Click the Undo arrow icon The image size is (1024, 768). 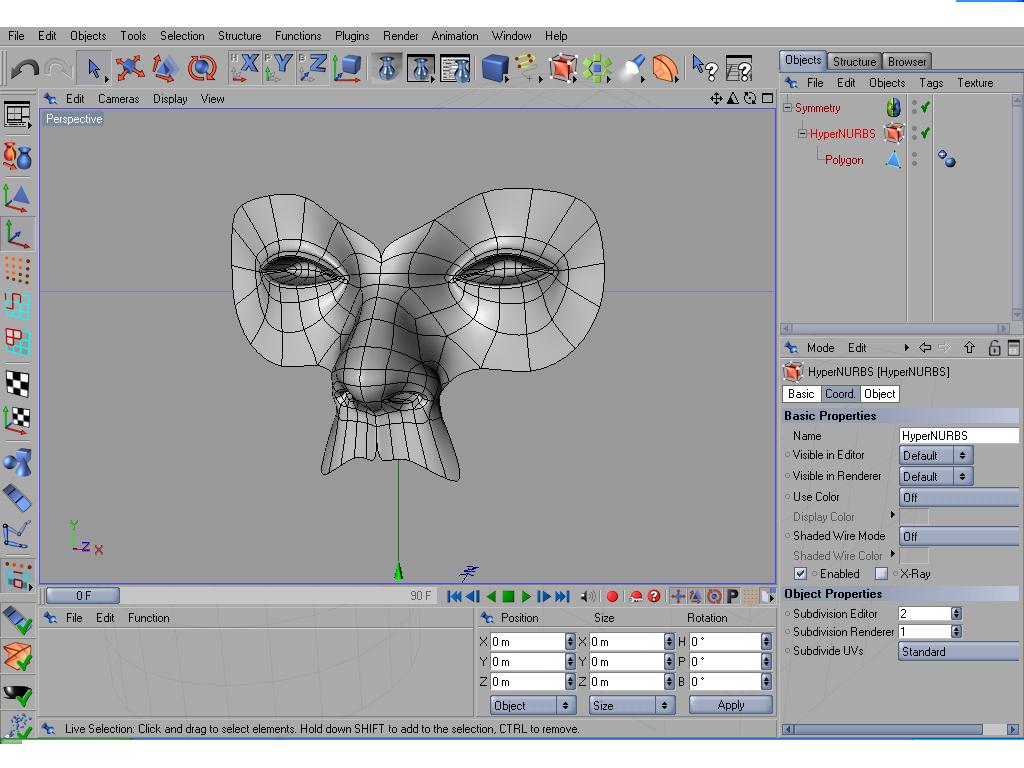[x=25, y=69]
